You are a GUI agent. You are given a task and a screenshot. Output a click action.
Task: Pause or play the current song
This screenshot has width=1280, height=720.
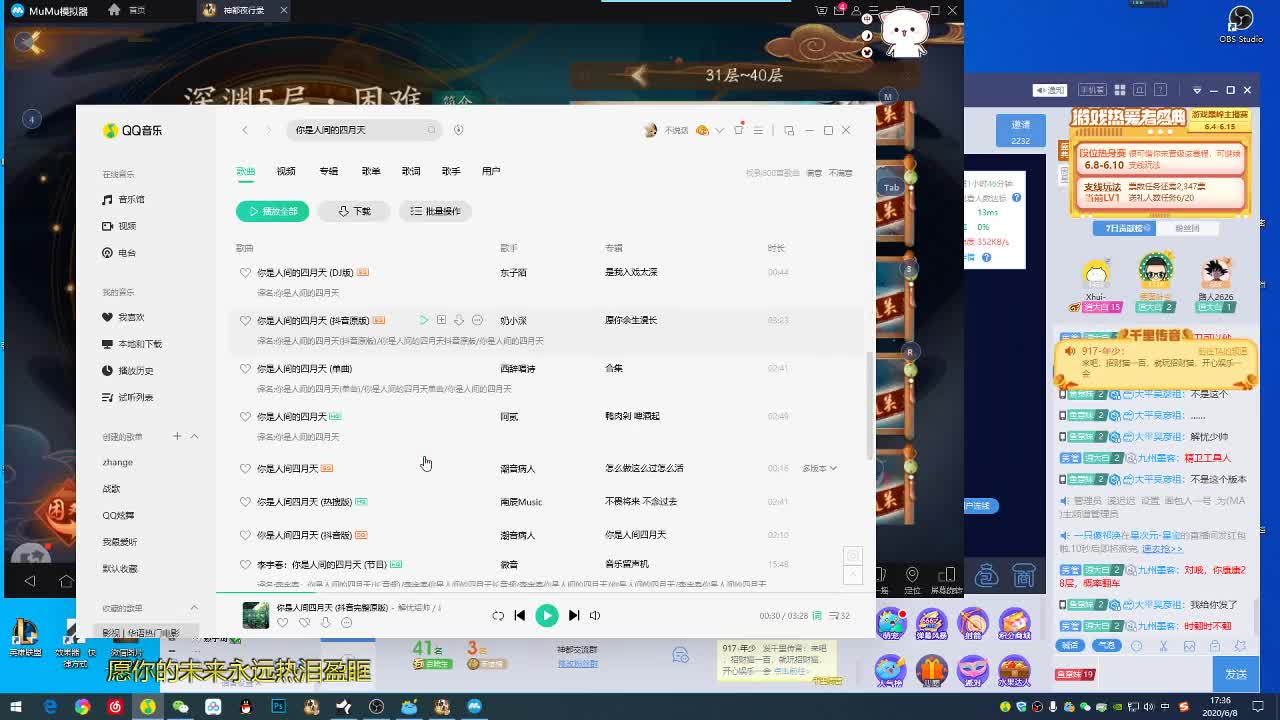(547, 615)
